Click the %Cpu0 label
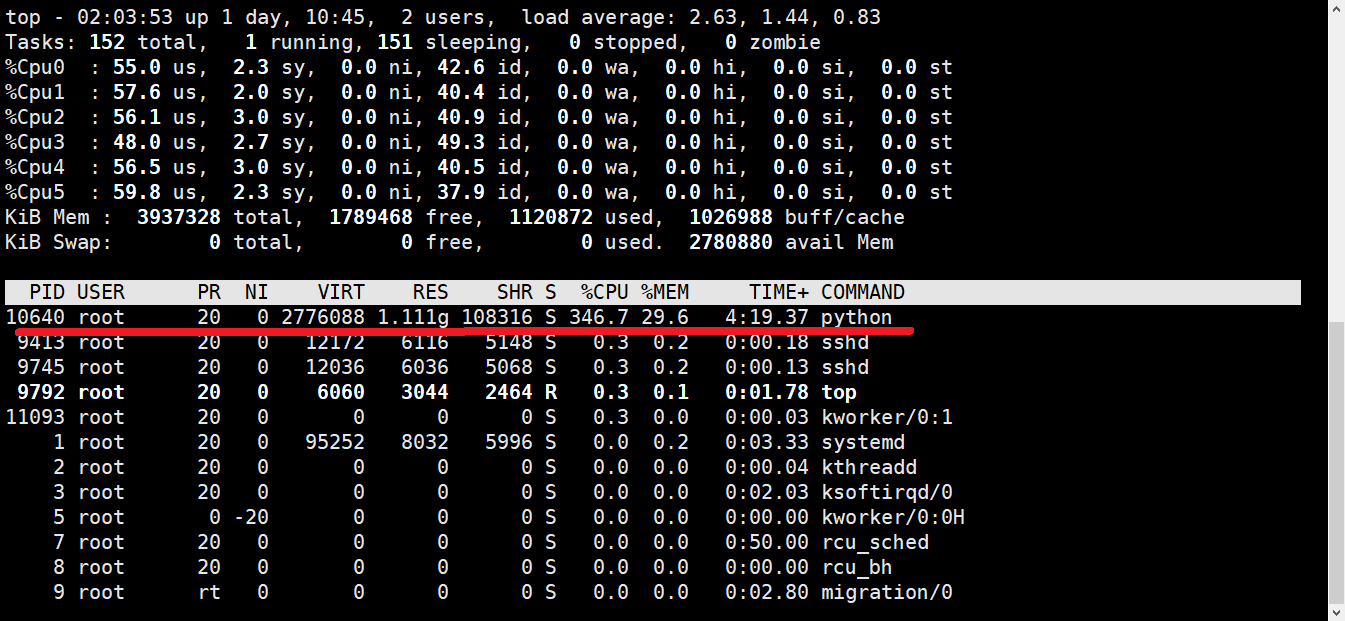Viewport: 1345px width, 621px height. pyautogui.click(x=35, y=67)
